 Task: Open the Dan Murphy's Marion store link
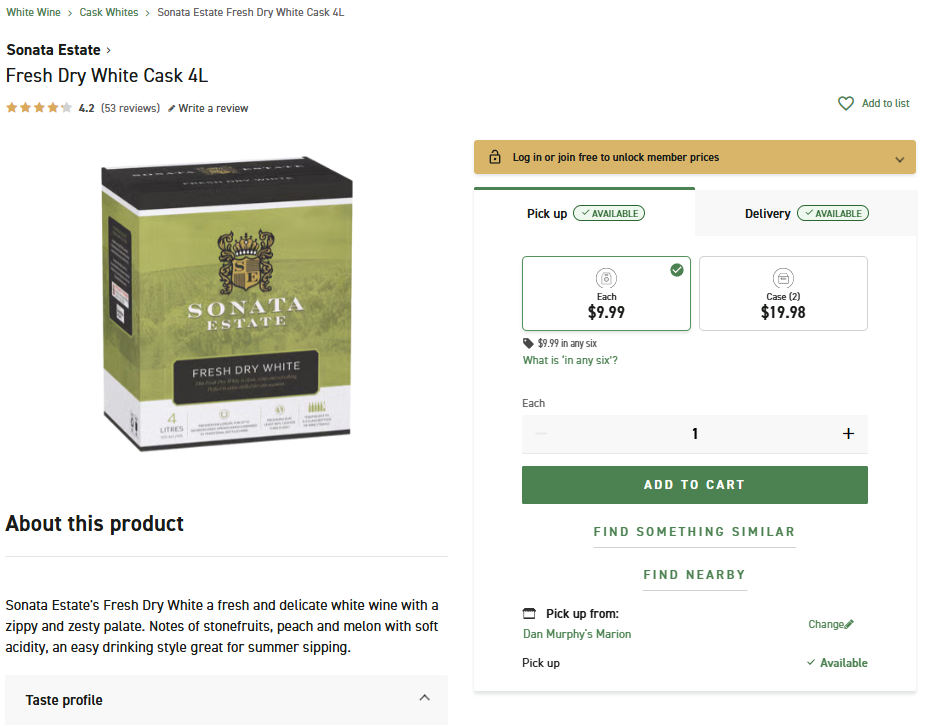[577, 634]
